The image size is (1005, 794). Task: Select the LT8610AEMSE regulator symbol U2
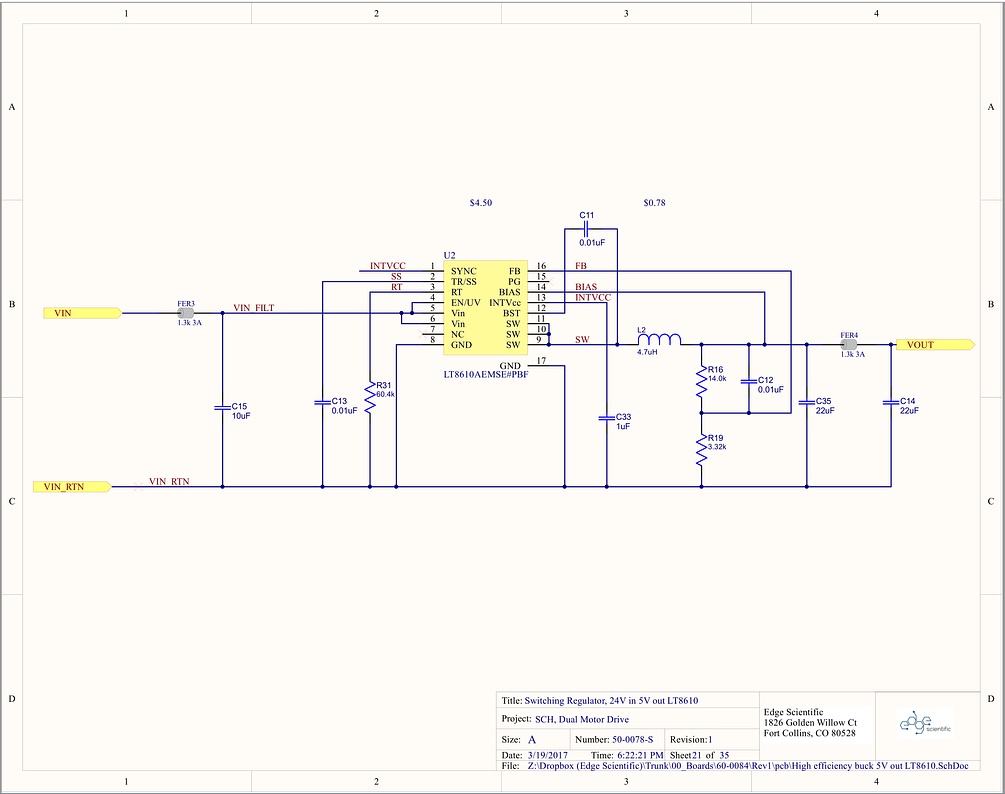coord(485,305)
